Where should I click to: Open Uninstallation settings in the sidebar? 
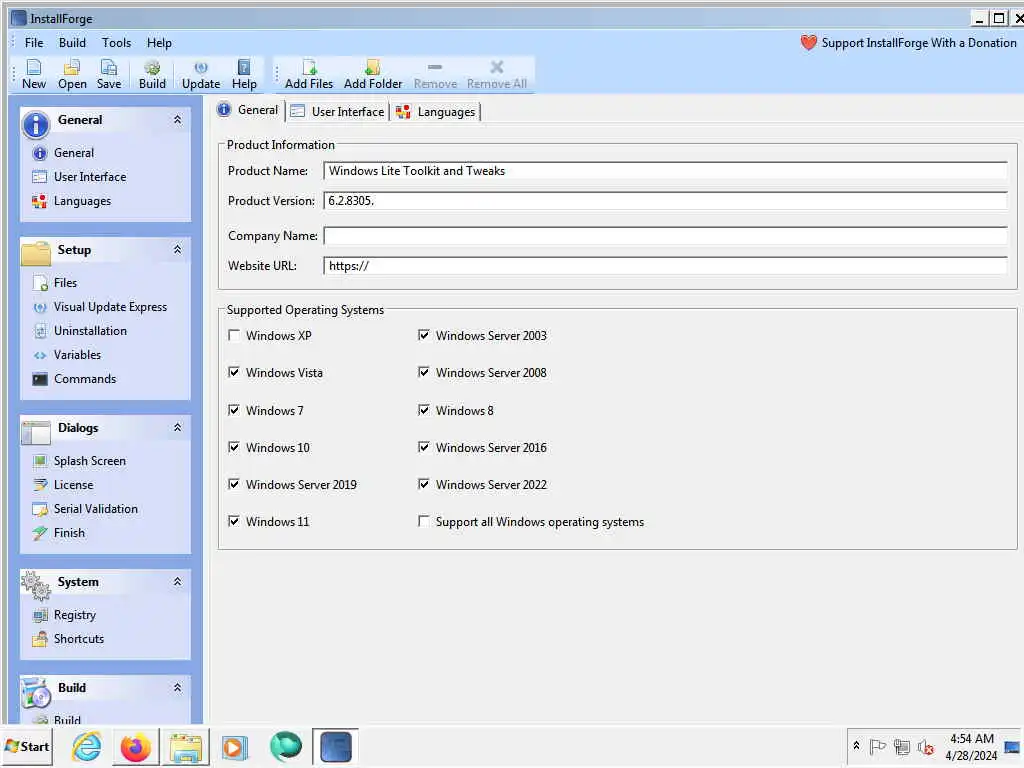pyautogui.click(x=80, y=331)
